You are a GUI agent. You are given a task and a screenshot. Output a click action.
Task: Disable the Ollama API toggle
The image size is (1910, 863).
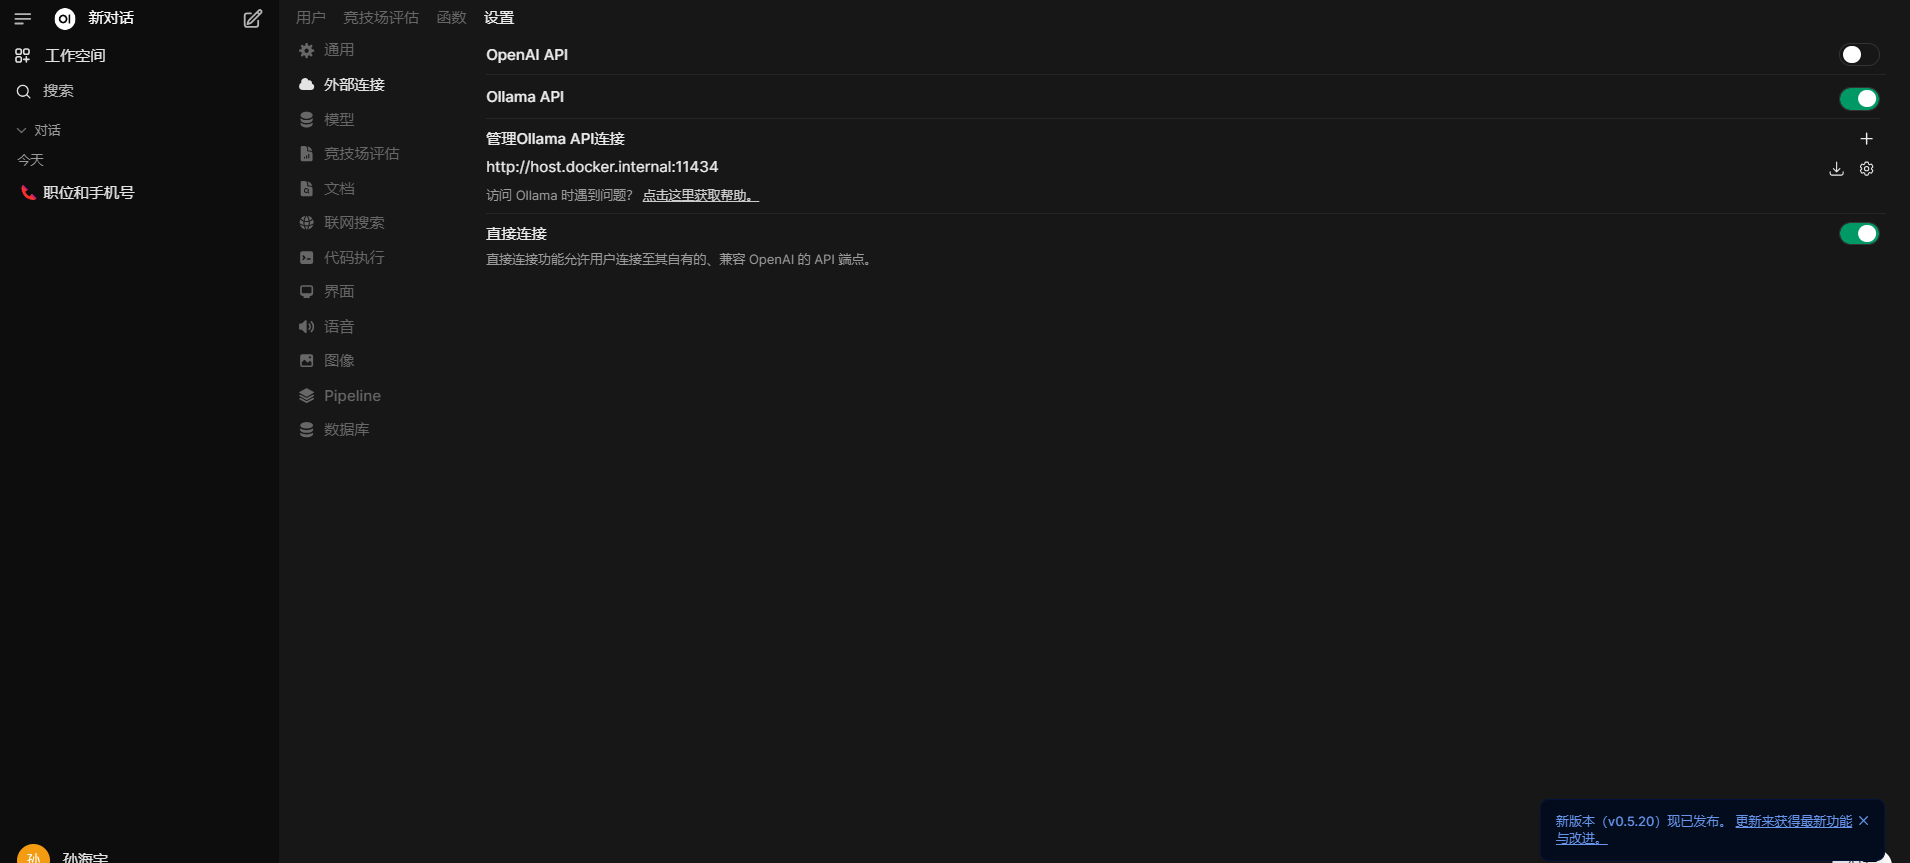click(x=1859, y=98)
